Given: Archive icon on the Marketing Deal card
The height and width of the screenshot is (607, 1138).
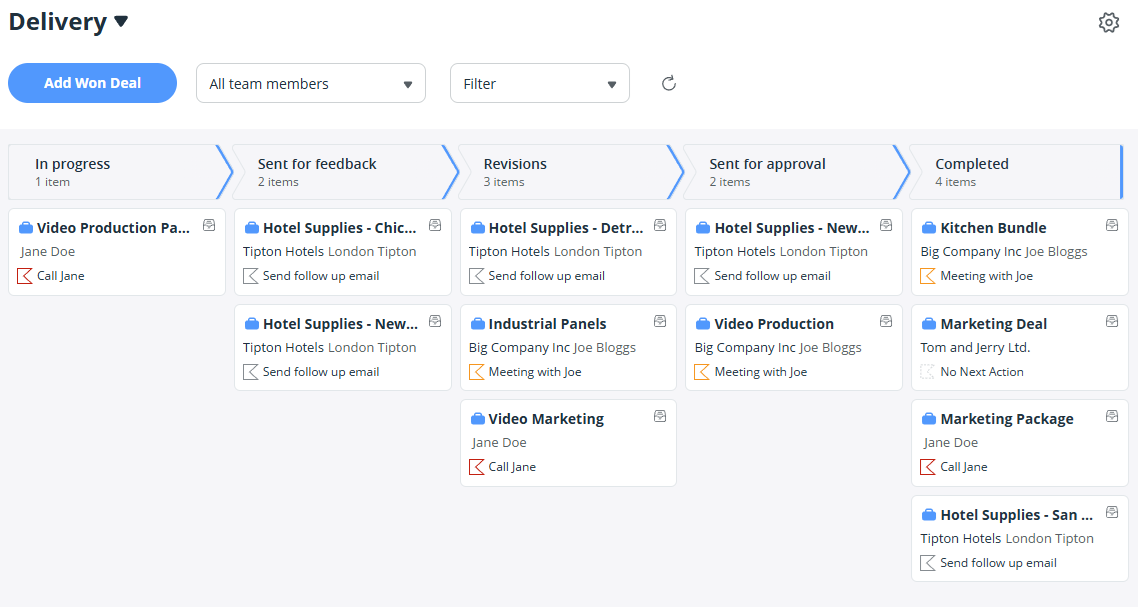Looking at the screenshot, I should point(1112,321).
